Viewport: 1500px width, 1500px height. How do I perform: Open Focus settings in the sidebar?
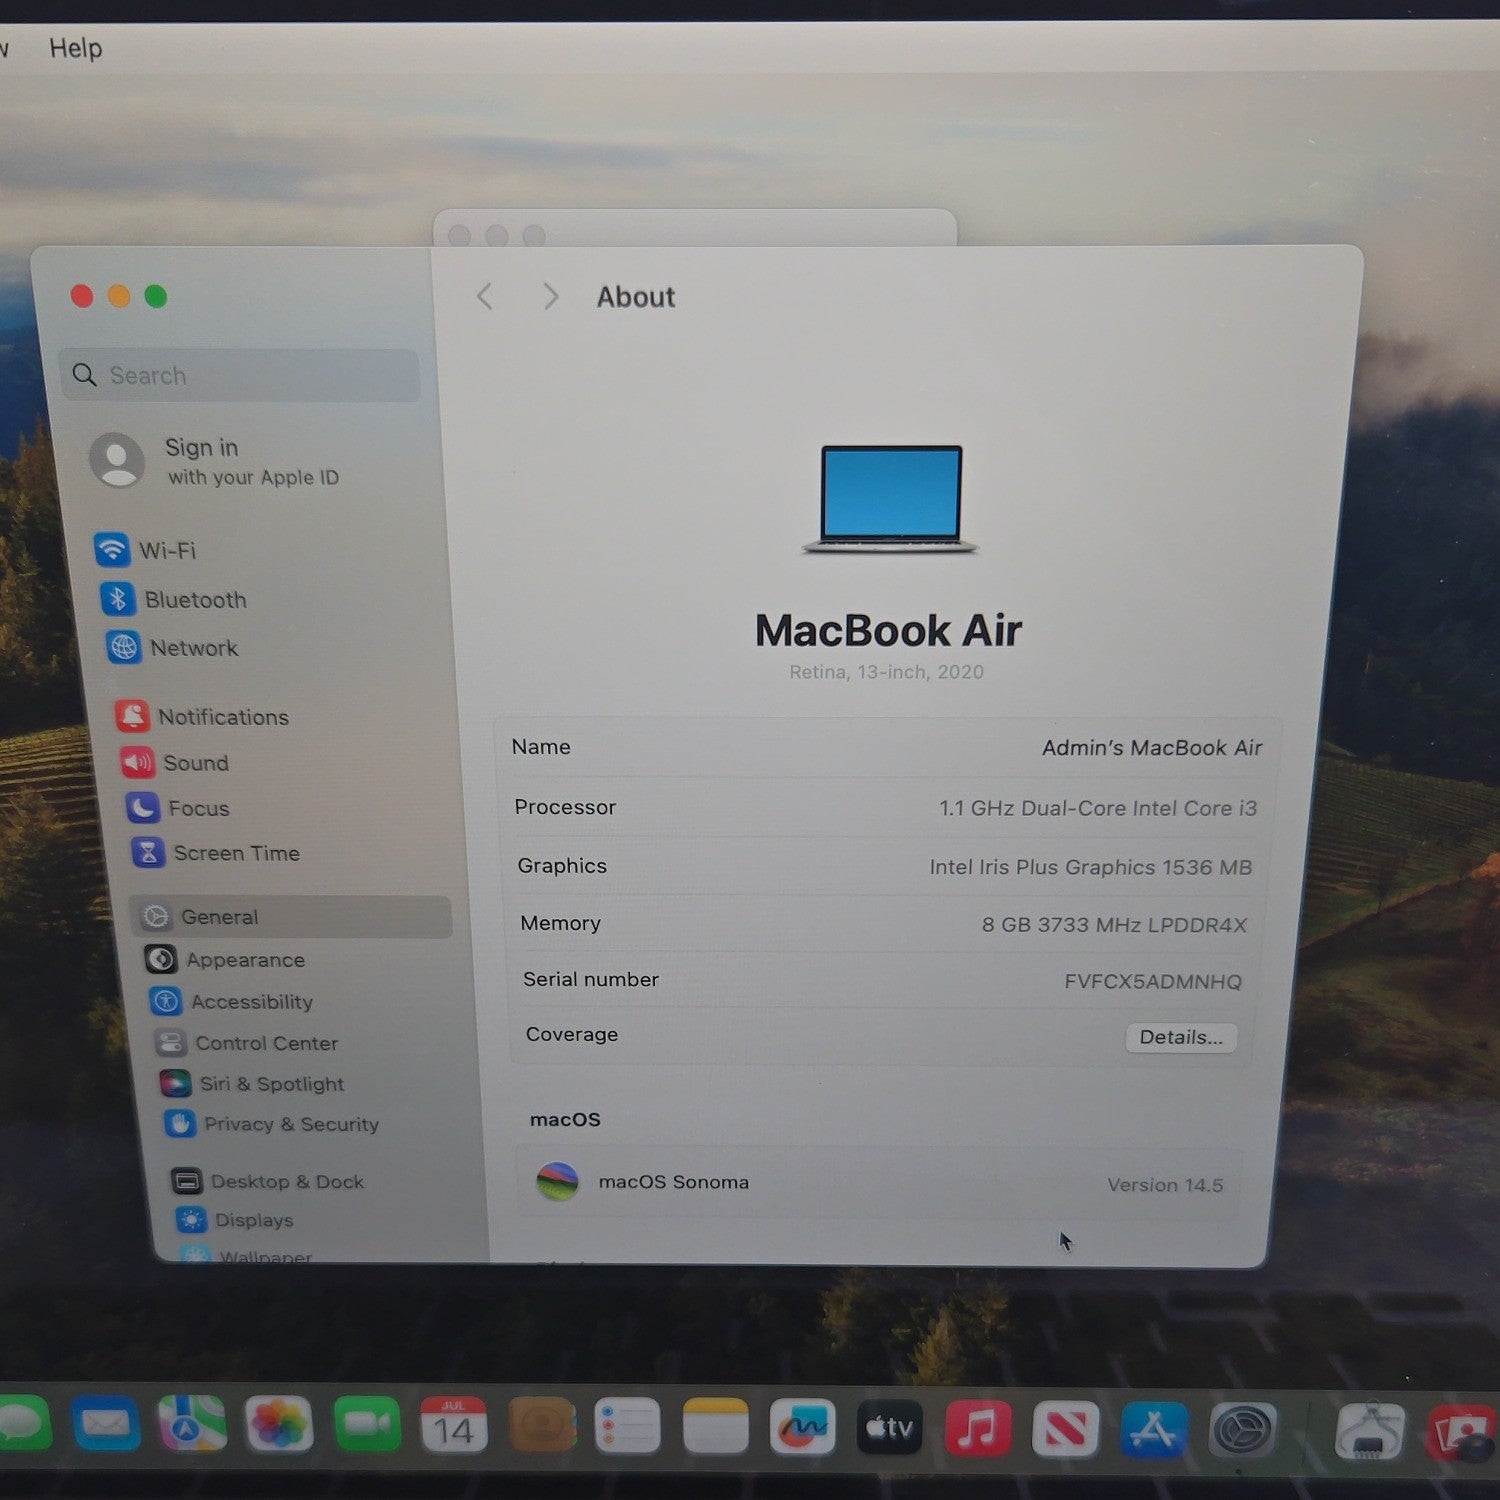(178, 808)
